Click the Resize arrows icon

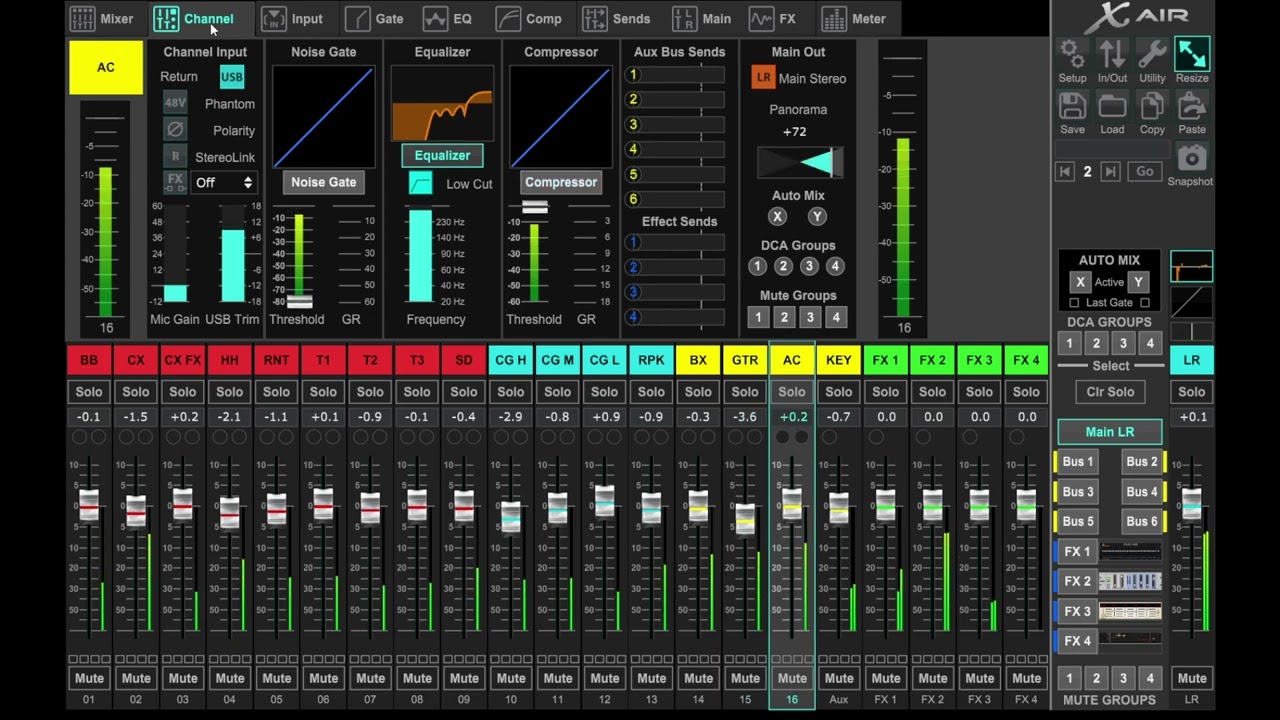tap(1191, 53)
